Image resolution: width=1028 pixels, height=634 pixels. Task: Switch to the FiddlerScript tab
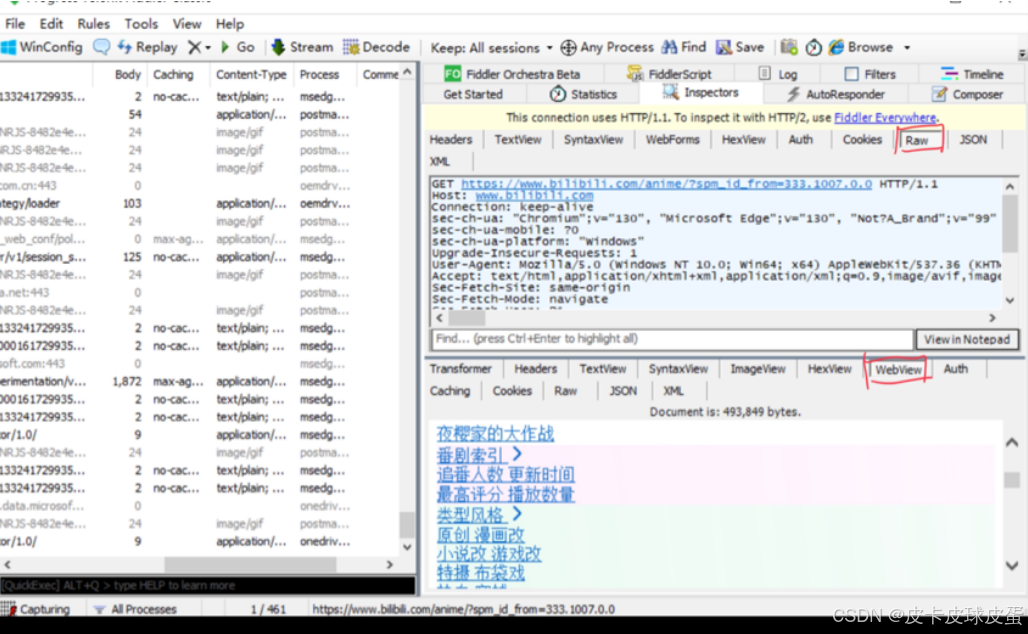(669, 74)
